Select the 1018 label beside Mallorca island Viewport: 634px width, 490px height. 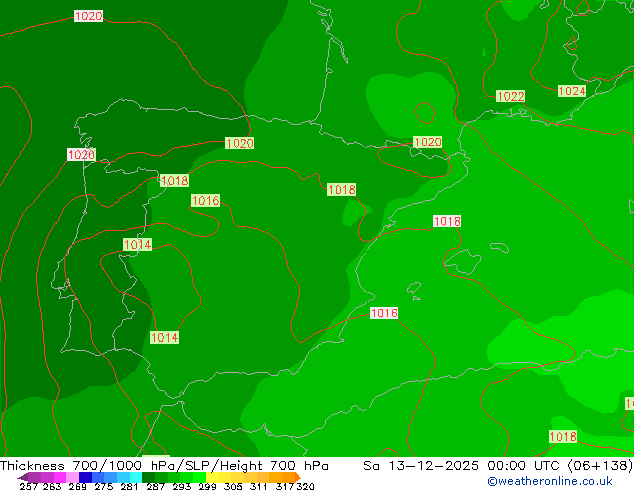(447, 221)
